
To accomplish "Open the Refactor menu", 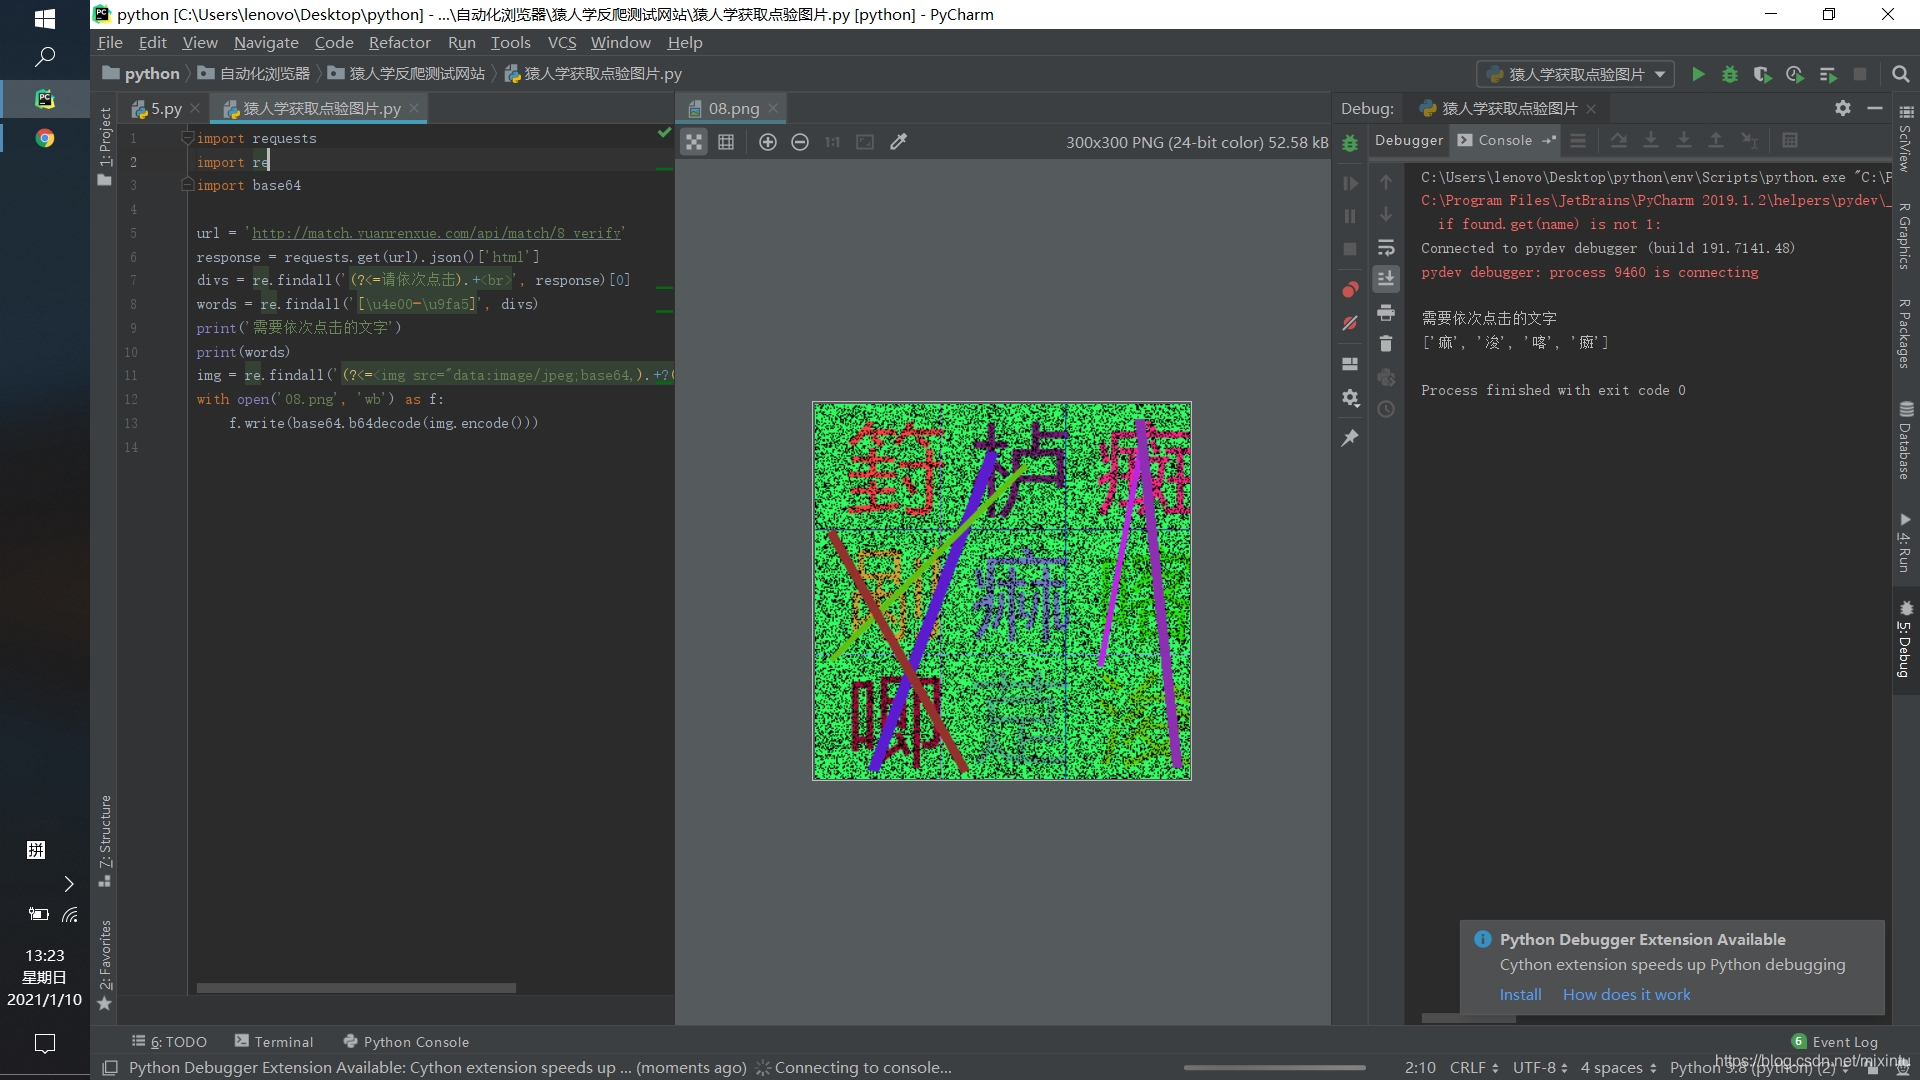I will [399, 42].
